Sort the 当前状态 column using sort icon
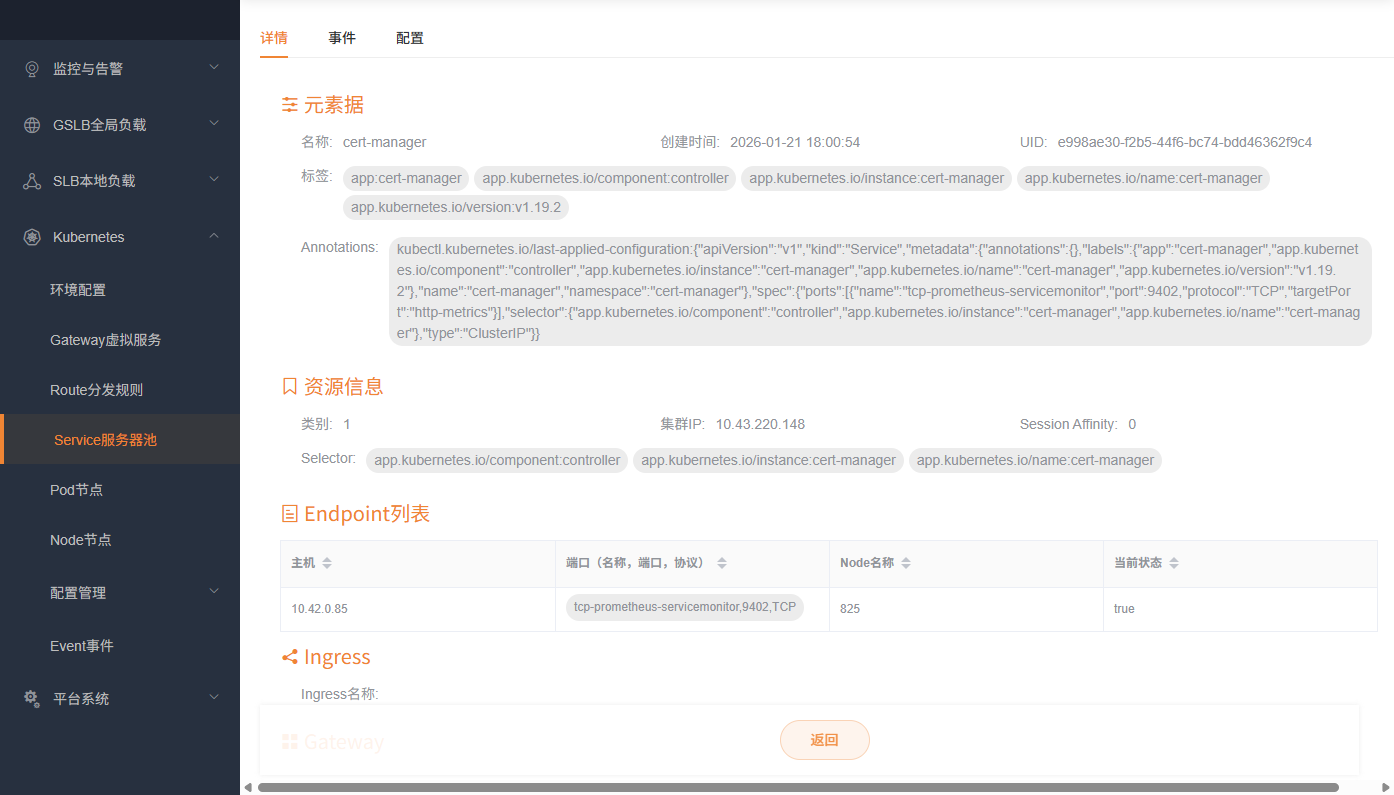Viewport: 1394px width, 795px height. point(1174,563)
